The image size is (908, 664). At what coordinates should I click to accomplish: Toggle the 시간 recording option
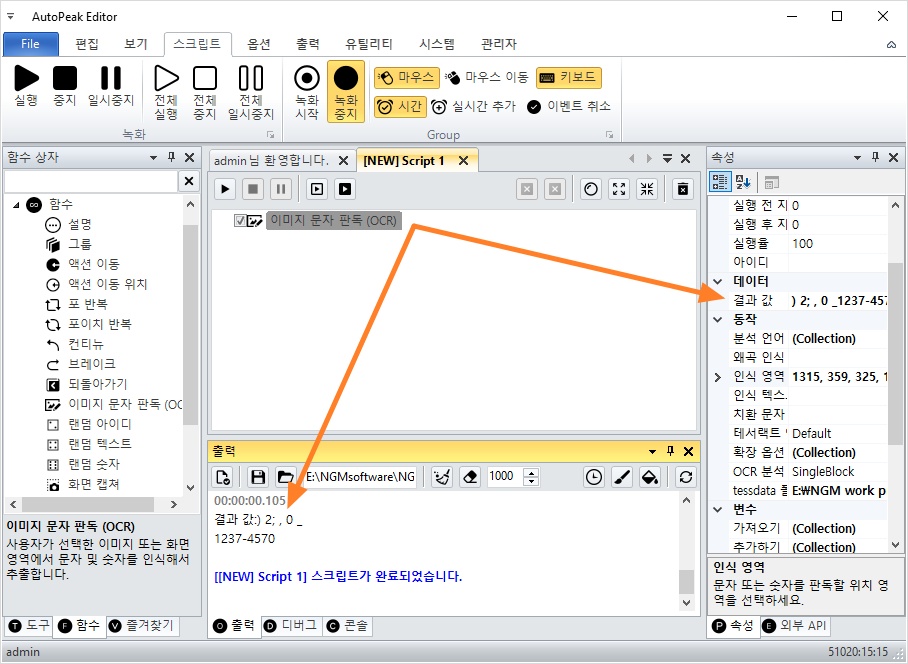[x=400, y=107]
